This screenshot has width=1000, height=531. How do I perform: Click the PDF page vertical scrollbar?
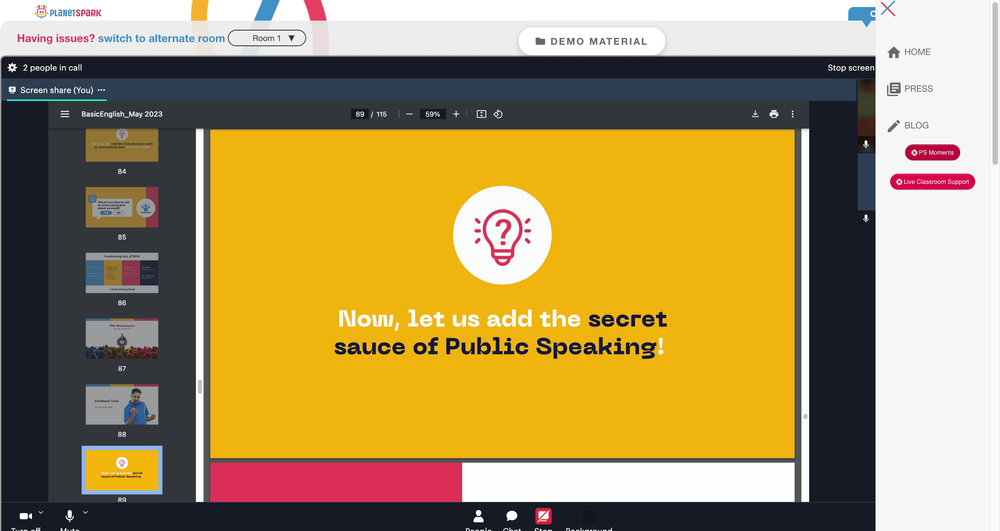pyautogui.click(x=805, y=416)
